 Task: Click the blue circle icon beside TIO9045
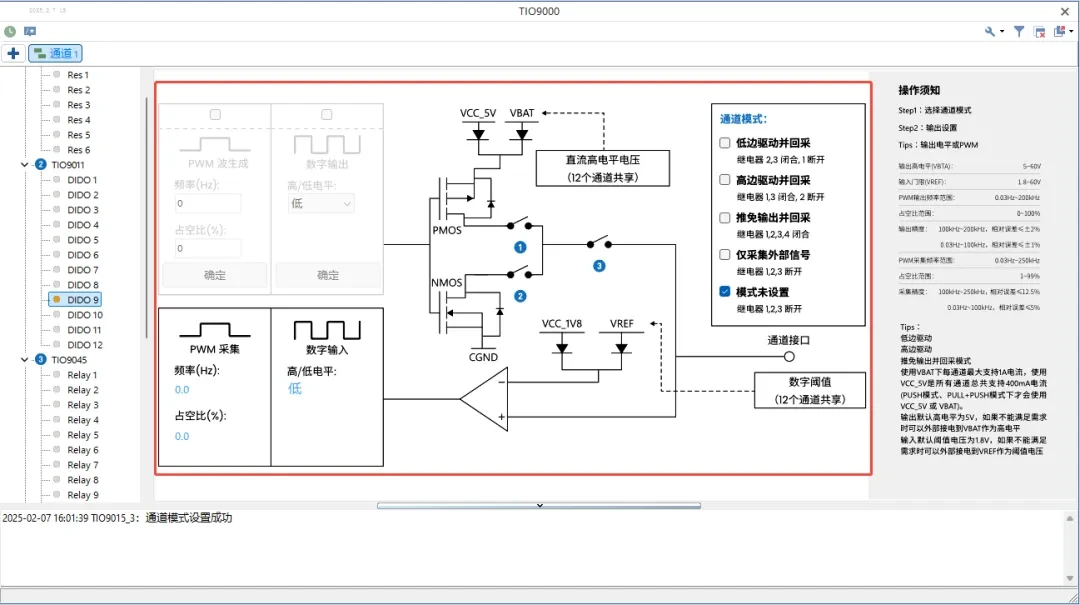point(41,360)
